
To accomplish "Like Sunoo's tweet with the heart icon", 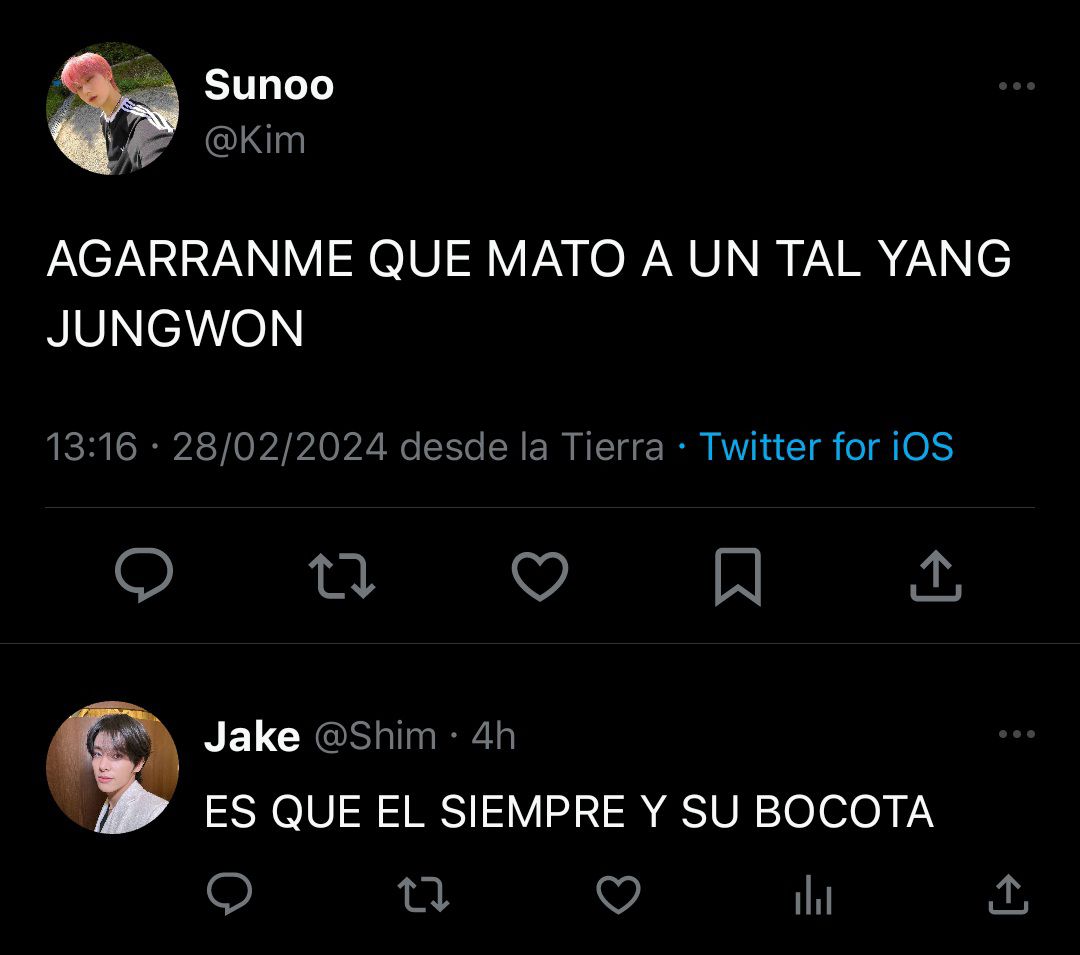I will [540, 576].
